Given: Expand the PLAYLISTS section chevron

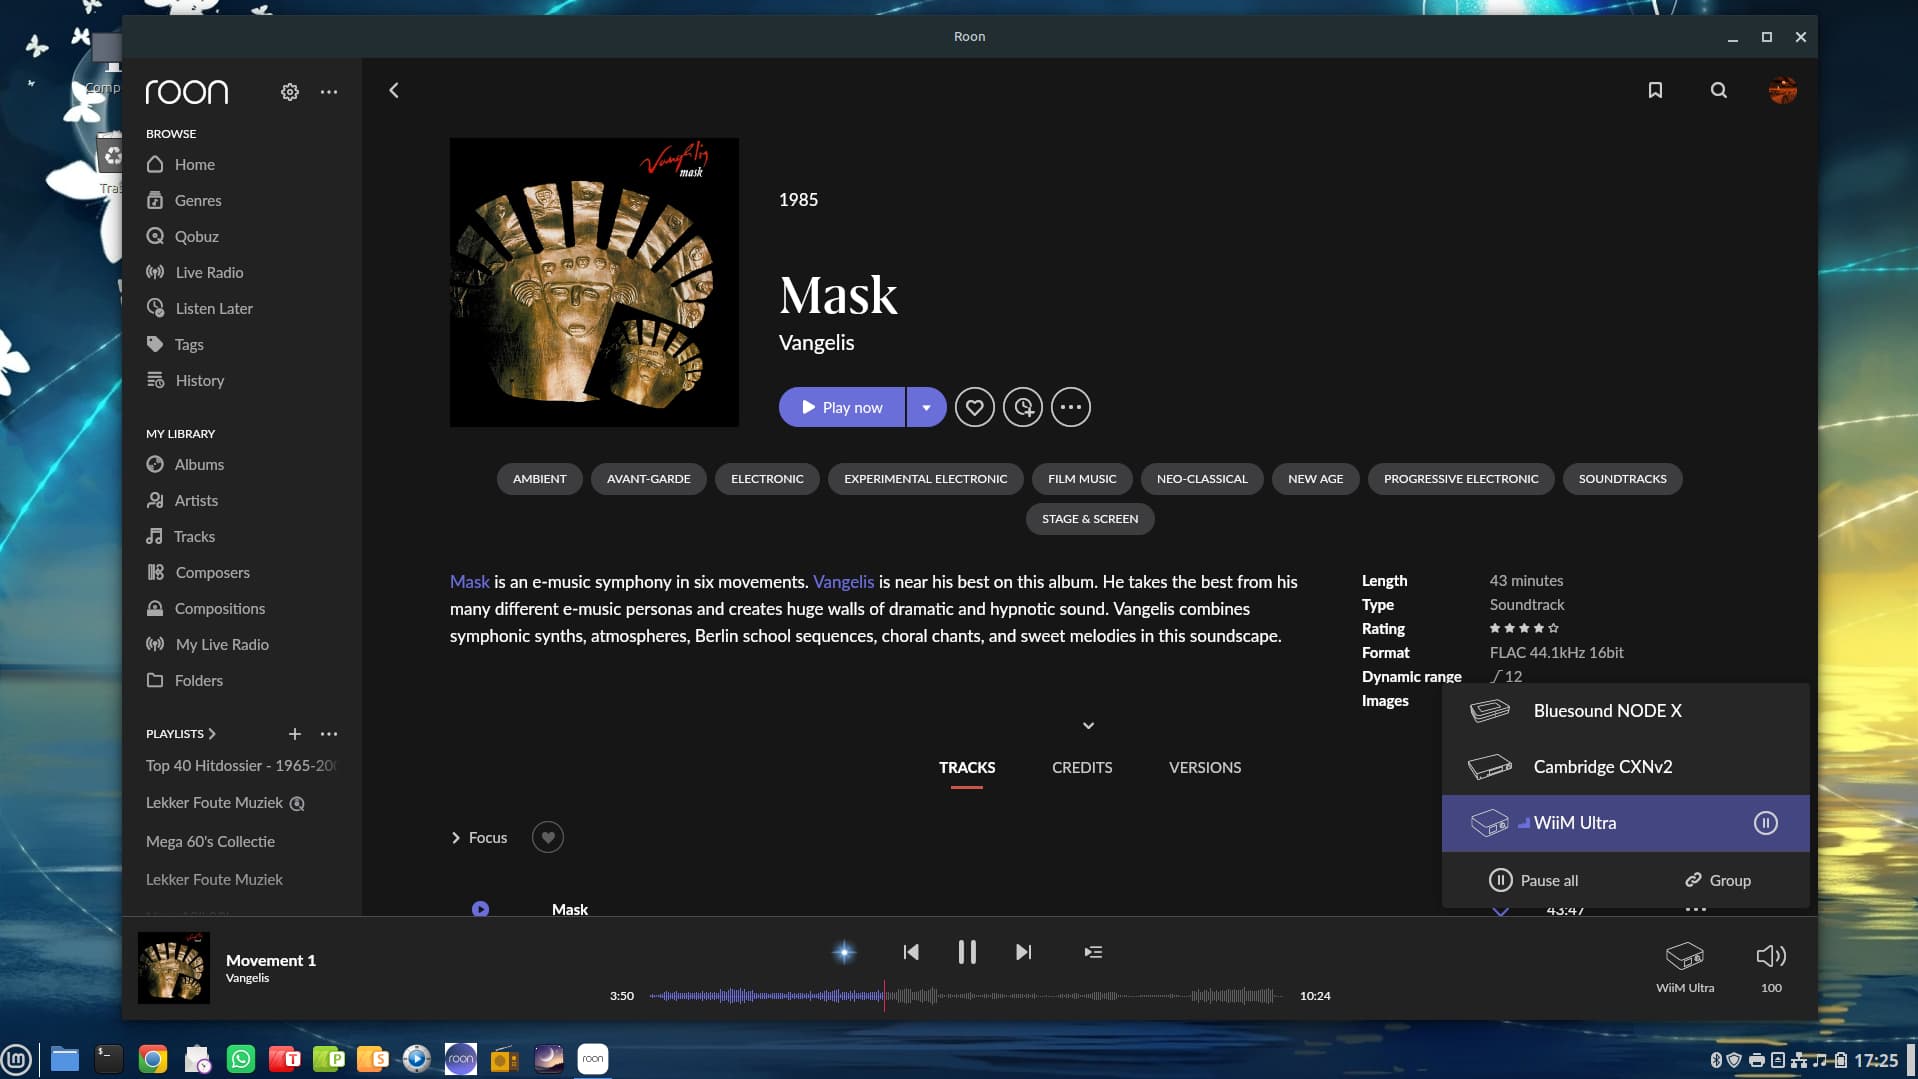Looking at the screenshot, I should [x=212, y=734].
